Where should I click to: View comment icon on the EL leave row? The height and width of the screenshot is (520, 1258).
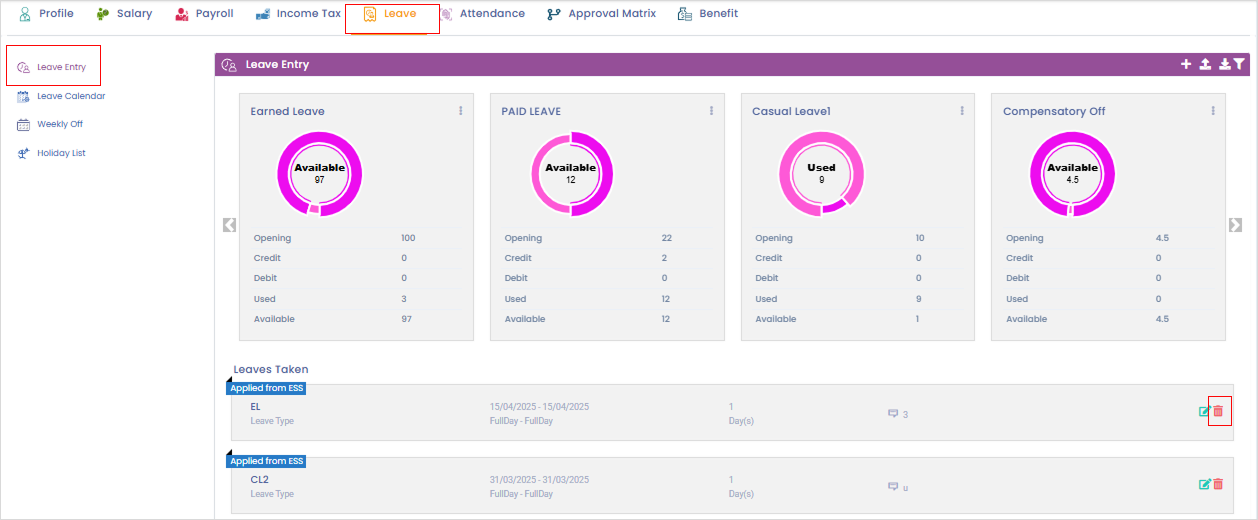tap(893, 413)
